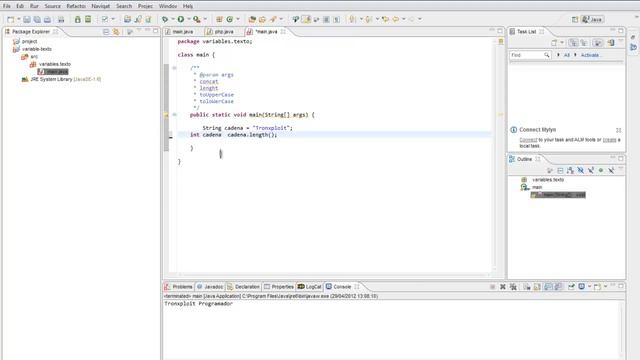Select variables.texto package in Package Explorer
The height and width of the screenshot is (360, 640).
point(55,64)
